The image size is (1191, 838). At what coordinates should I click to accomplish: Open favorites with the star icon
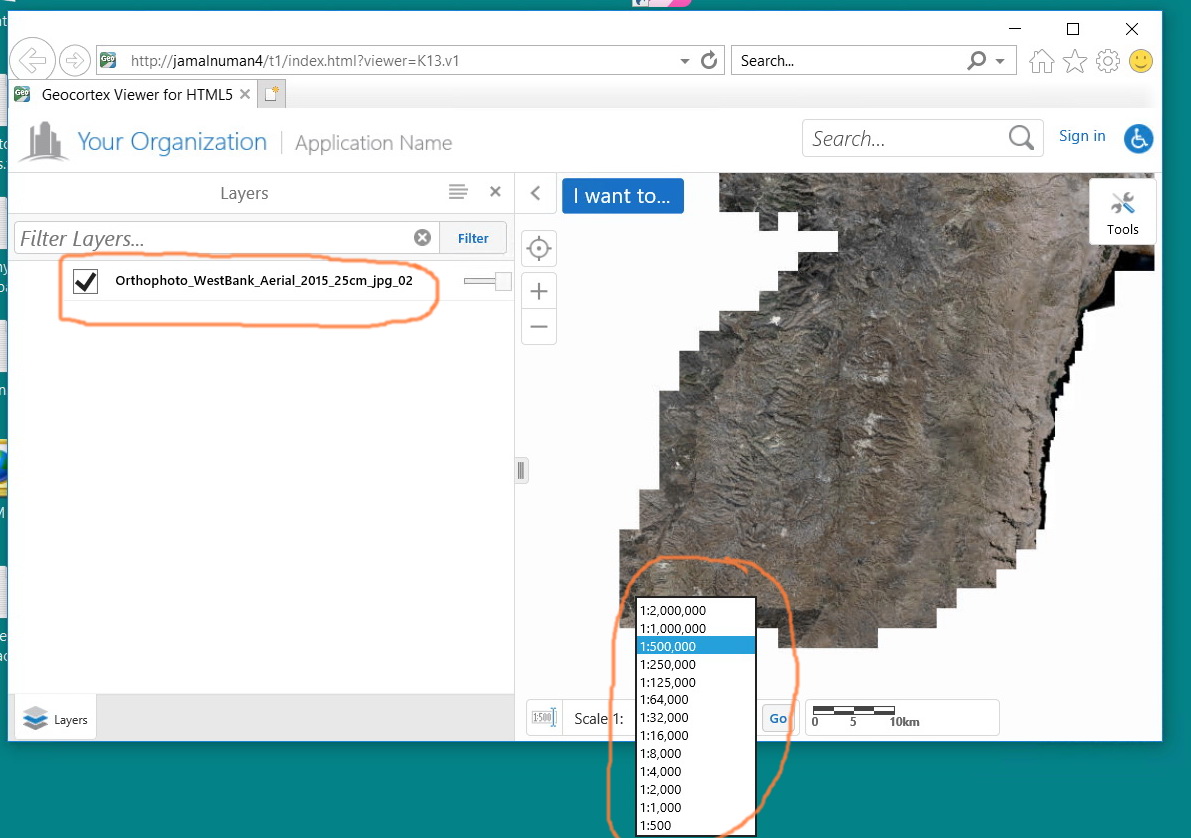pos(1075,61)
